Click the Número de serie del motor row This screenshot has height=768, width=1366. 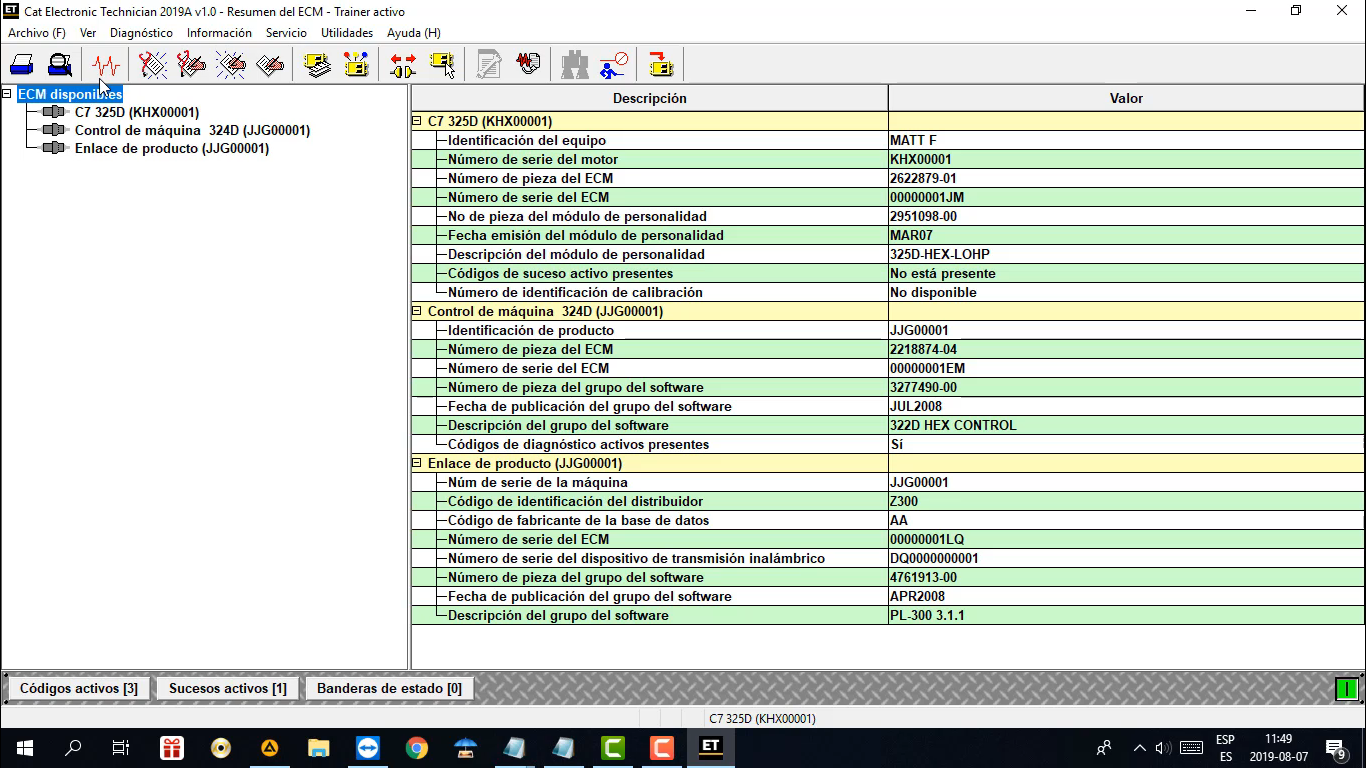pyautogui.click(x=888, y=159)
